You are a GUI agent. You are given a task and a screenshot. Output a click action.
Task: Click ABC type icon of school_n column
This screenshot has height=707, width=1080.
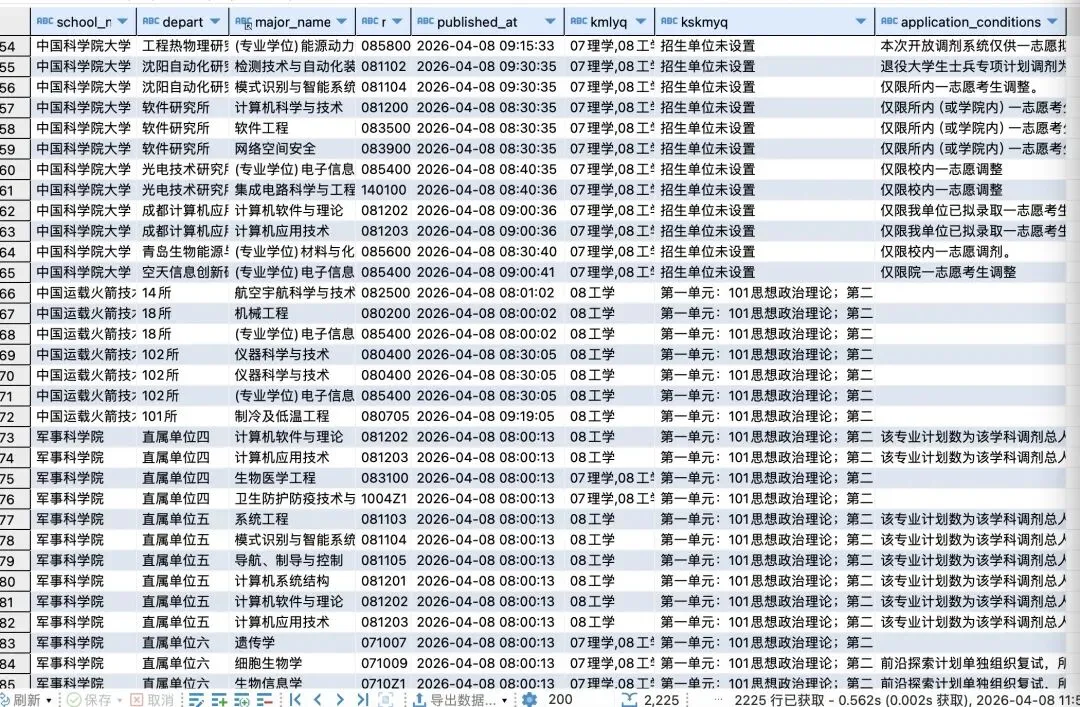[x=45, y=21]
